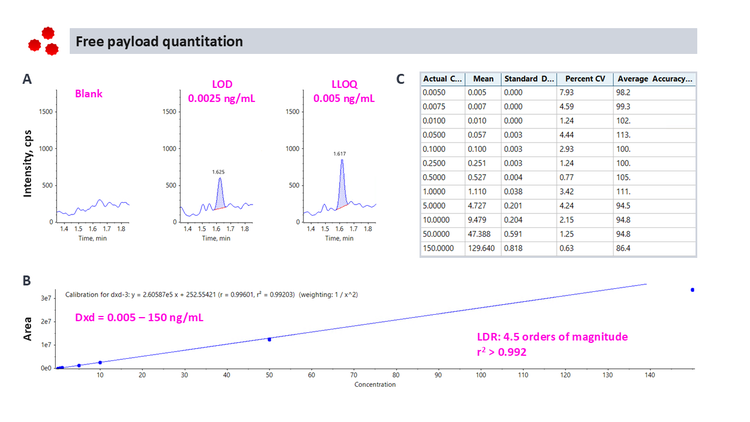Click the calibration data point near concentration 150
The height and width of the screenshot is (422, 750).
[x=692, y=290]
